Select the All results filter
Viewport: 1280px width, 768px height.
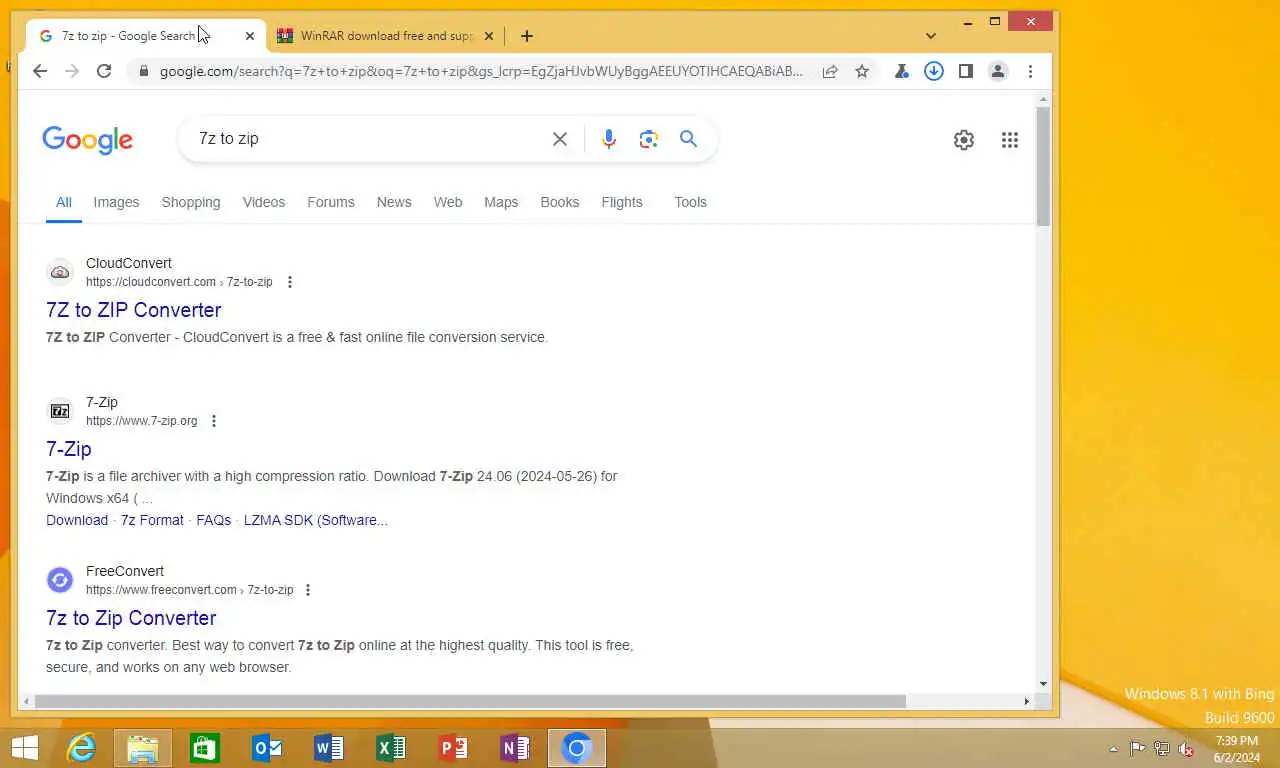tap(64, 202)
